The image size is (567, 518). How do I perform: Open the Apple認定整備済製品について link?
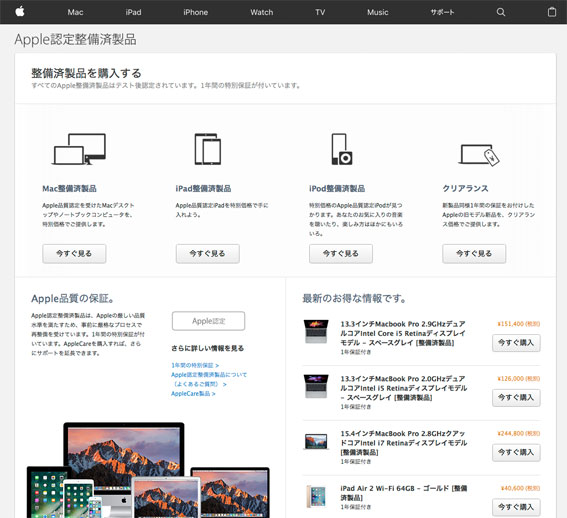pyautogui.click(x=209, y=379)
